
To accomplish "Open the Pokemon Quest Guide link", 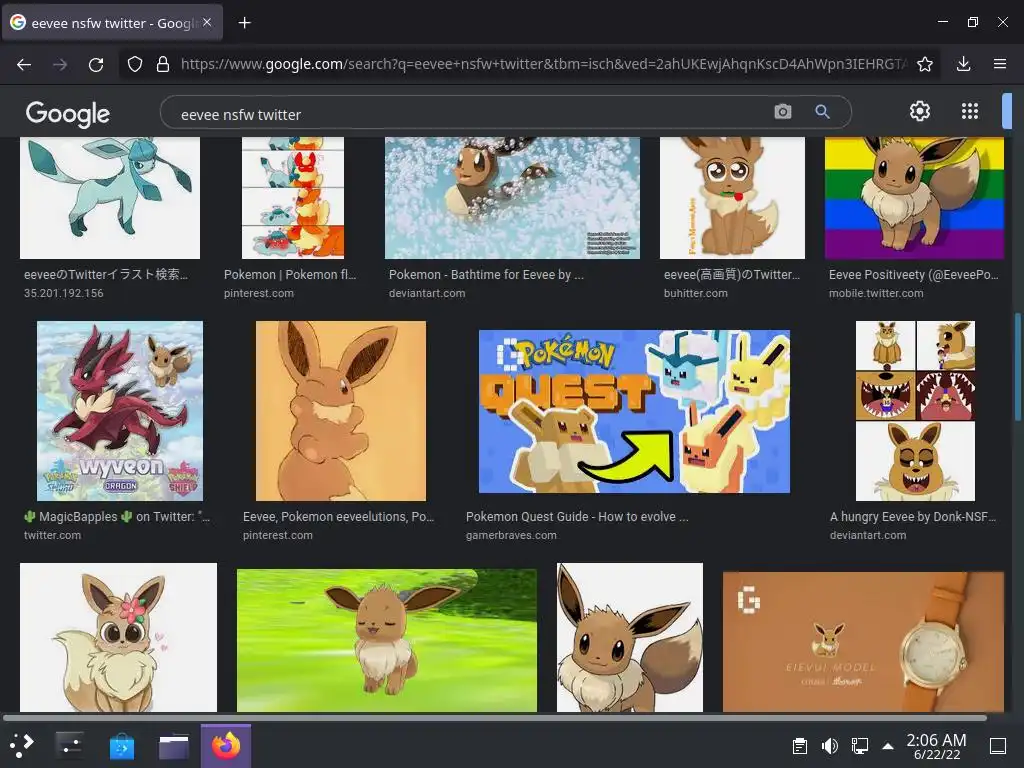I will pyautogui.click(x=577, y=517).
